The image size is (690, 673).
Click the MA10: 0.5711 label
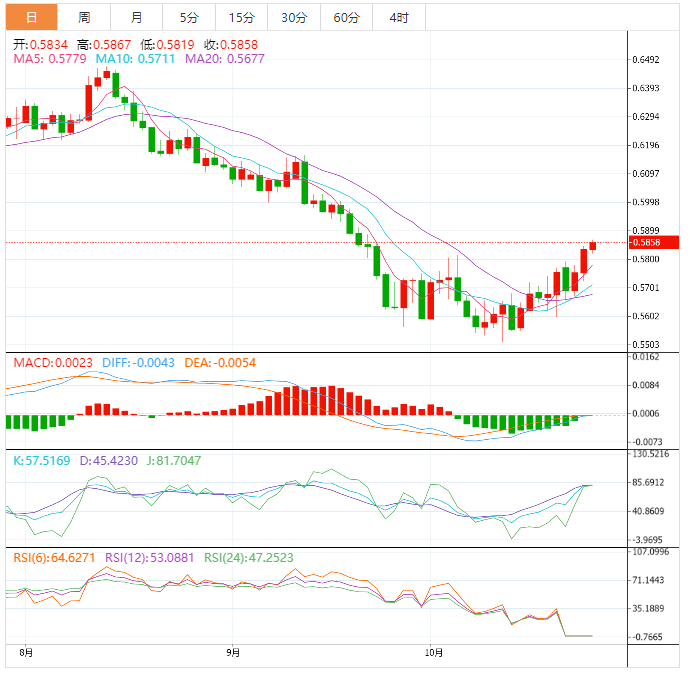(135, 59)
